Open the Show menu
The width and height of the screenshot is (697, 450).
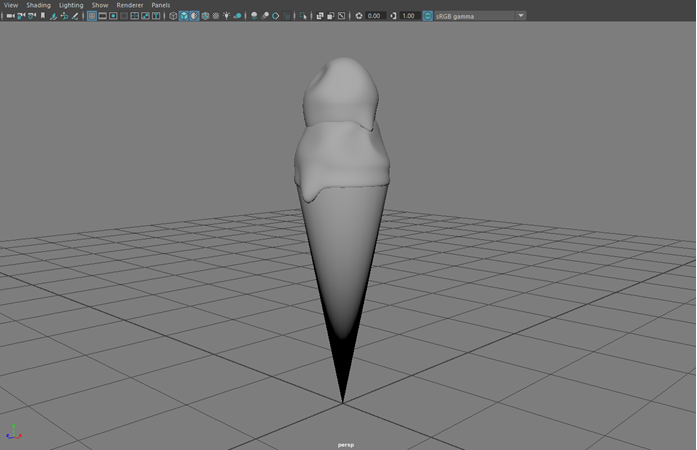(x=100, y=5)
